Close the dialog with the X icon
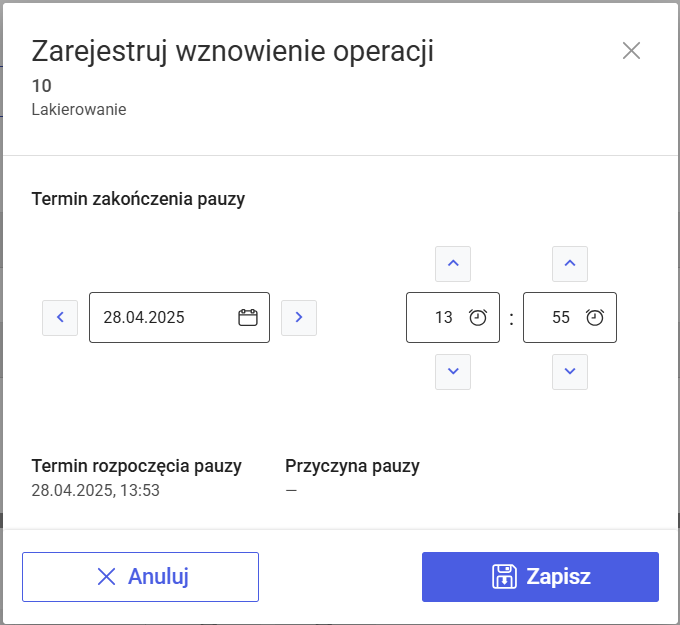This screenshot has width=680, height=625. tap(631, 51)
